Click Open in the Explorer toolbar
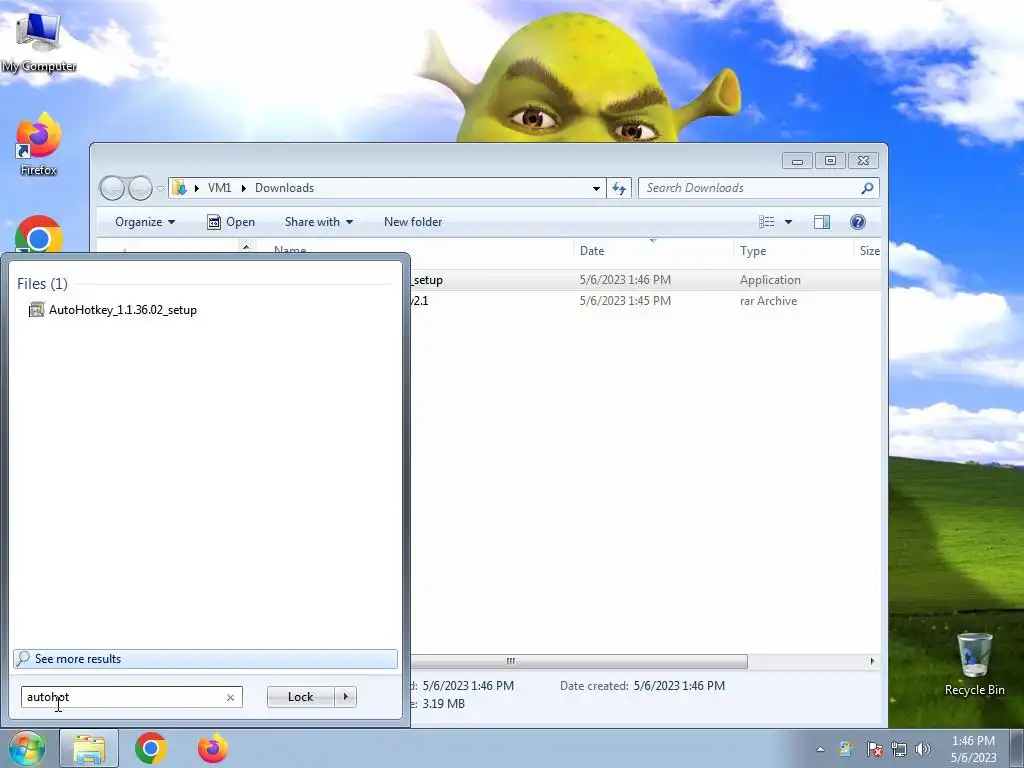This screenshot has width=1024, height=768. click(231, 222)
